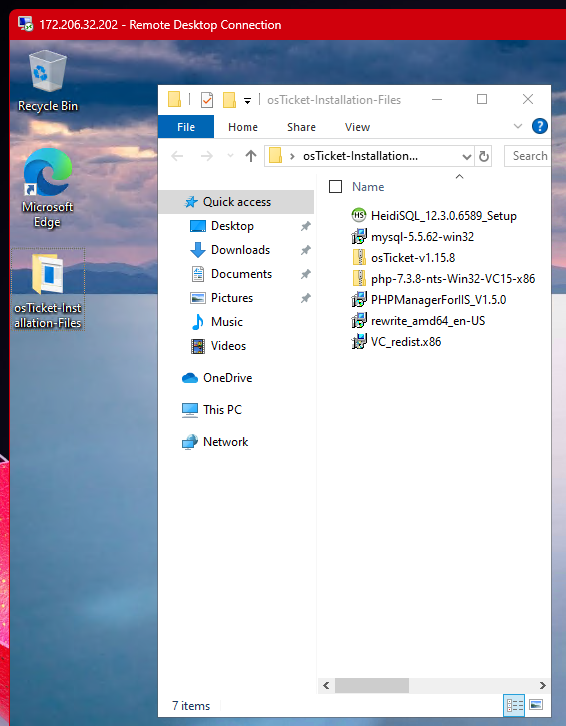Switch to Details view in status bar
This screenshot has height=726, width=566.
514,705
